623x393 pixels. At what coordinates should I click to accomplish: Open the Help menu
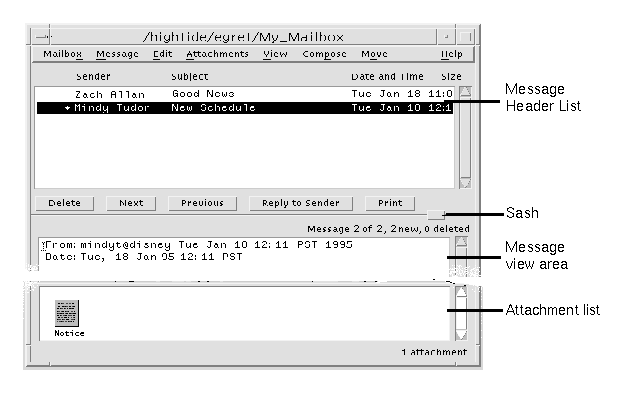pyautogui.click(x=452, y=54)
